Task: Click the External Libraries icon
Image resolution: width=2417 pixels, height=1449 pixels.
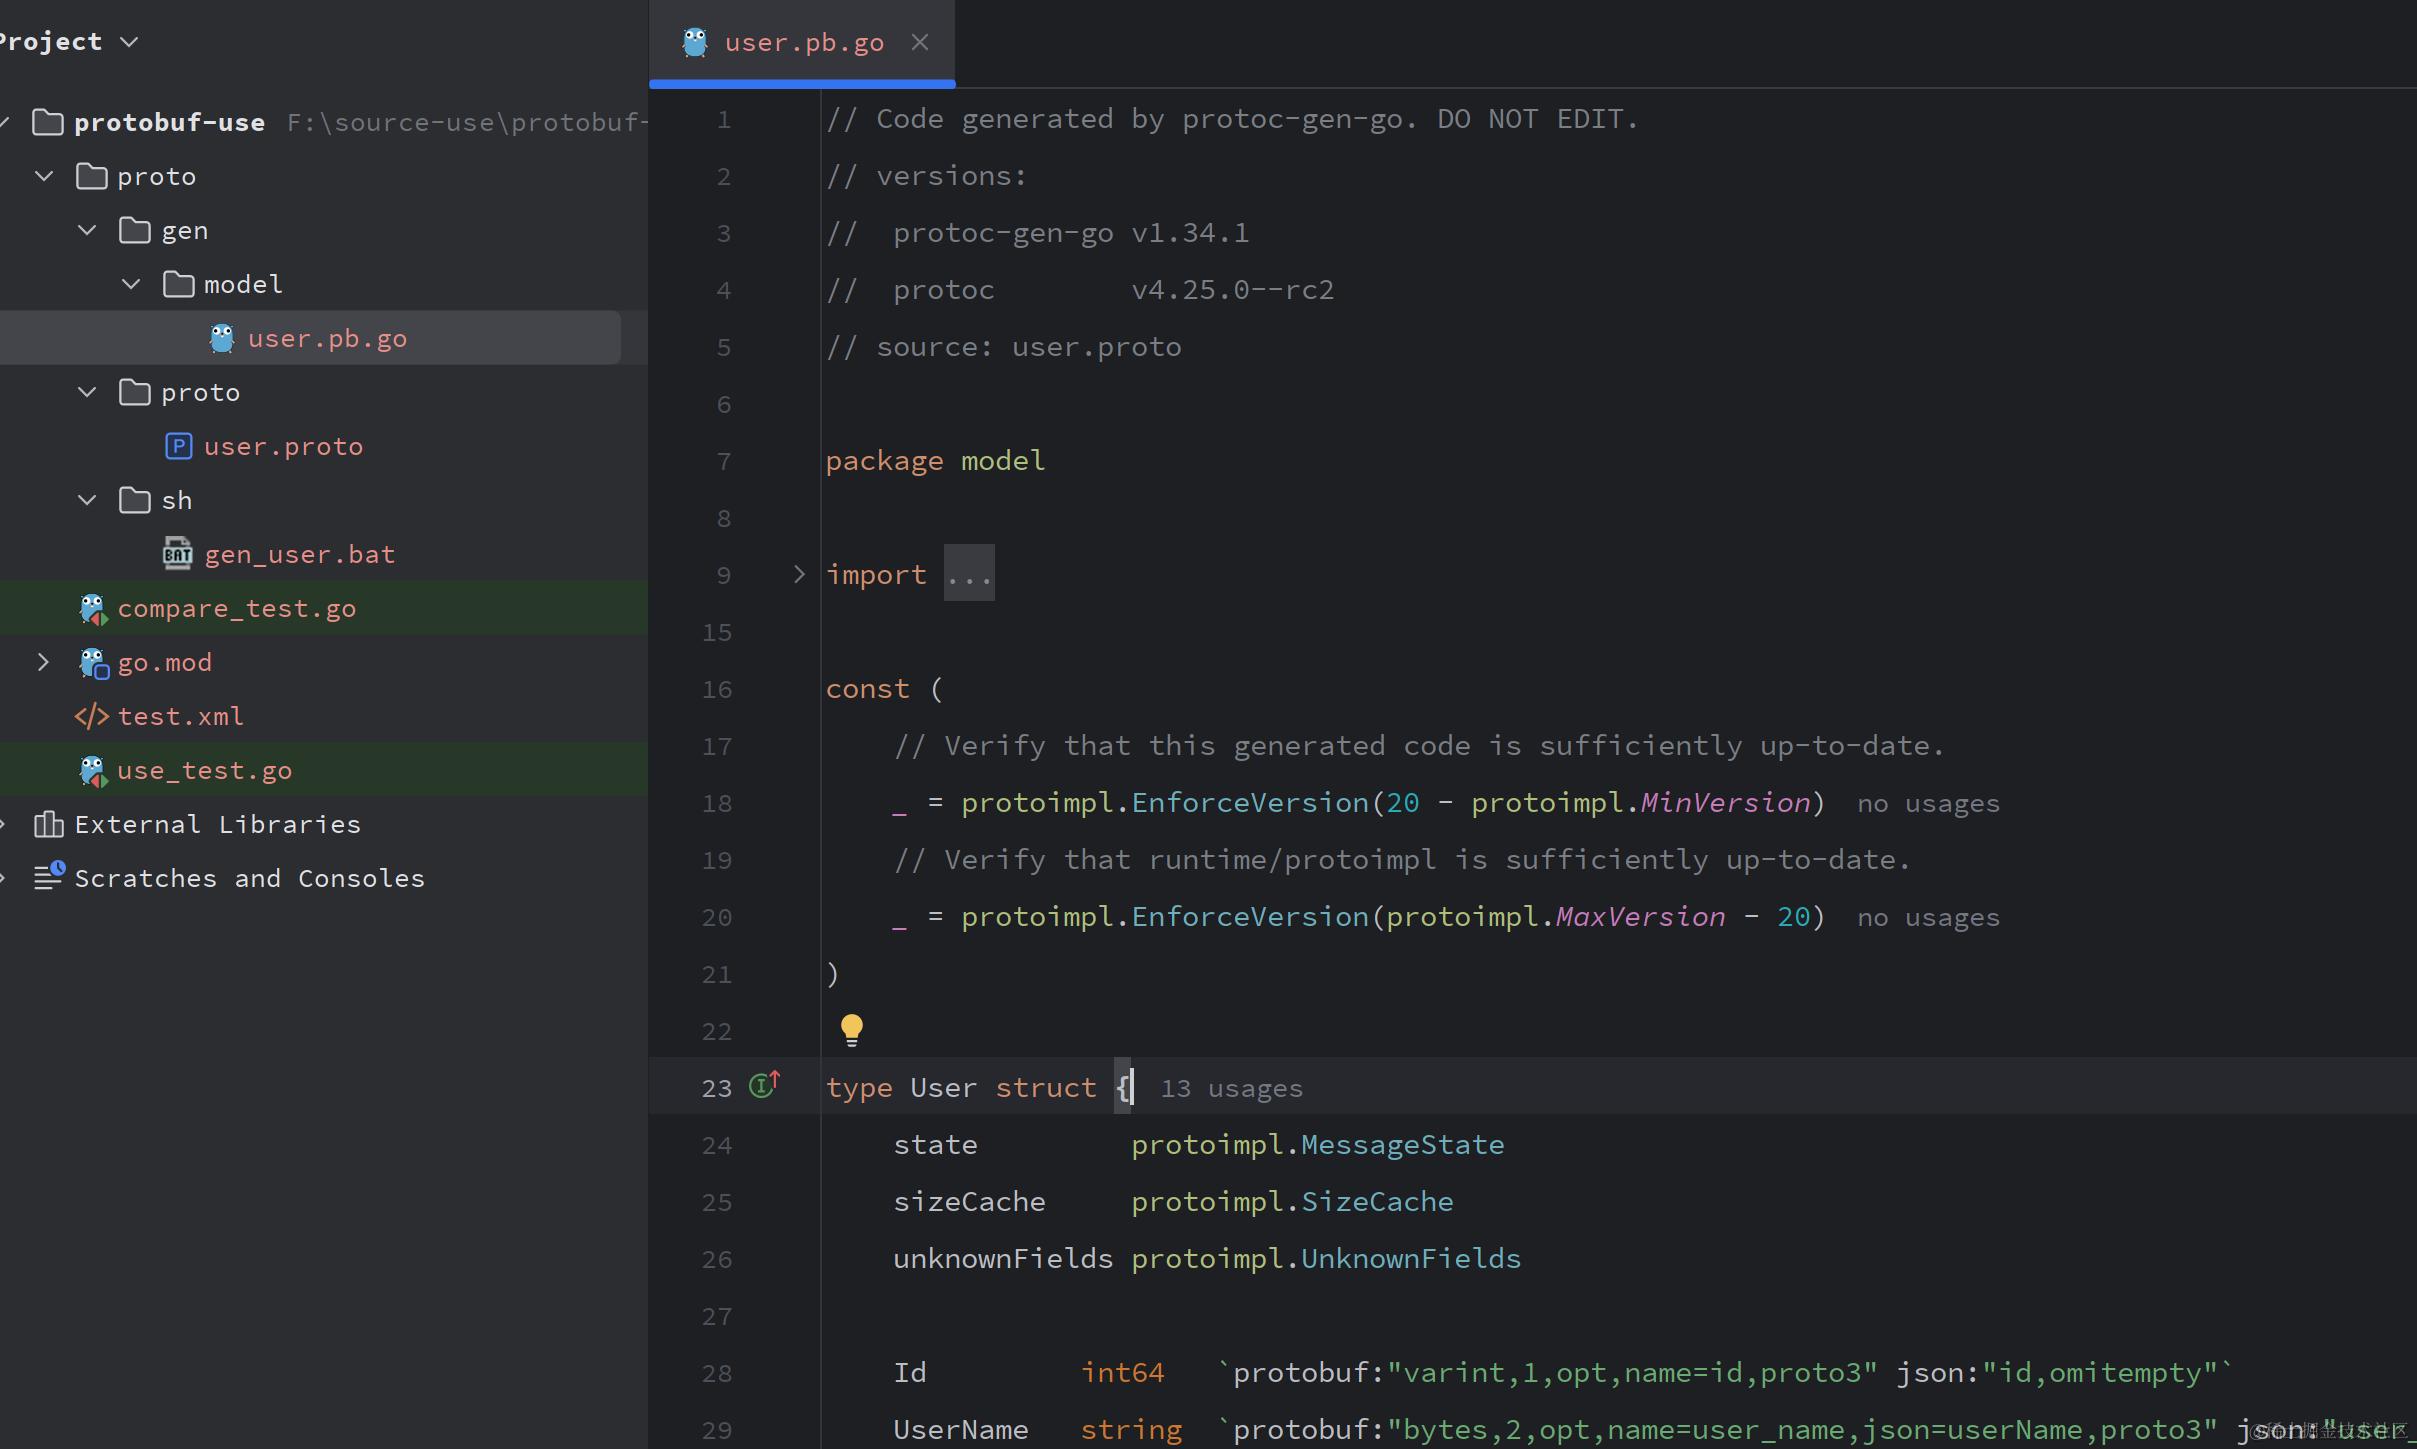Action: pyautogui.click(x=48, y=824)
